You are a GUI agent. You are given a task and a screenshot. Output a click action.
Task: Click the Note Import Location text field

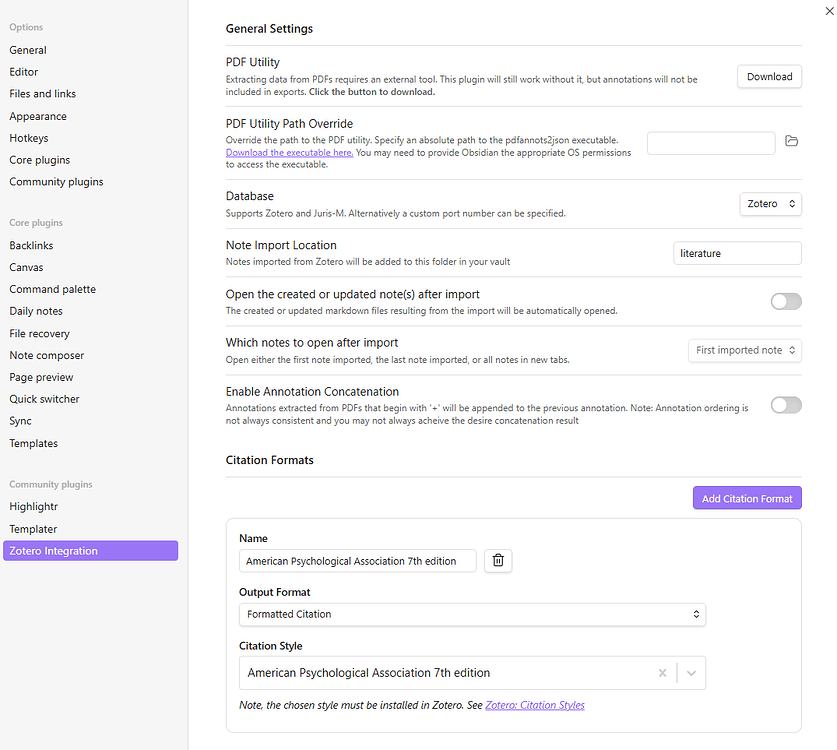click(x=737, y=254)
